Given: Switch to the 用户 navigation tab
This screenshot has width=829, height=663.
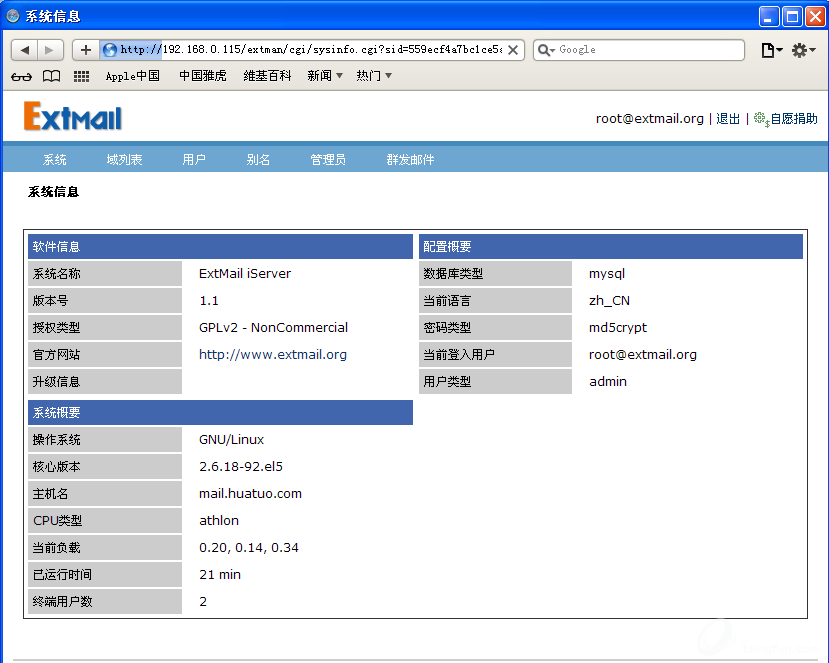Looking at the screenshot, I should click(194, 160).
